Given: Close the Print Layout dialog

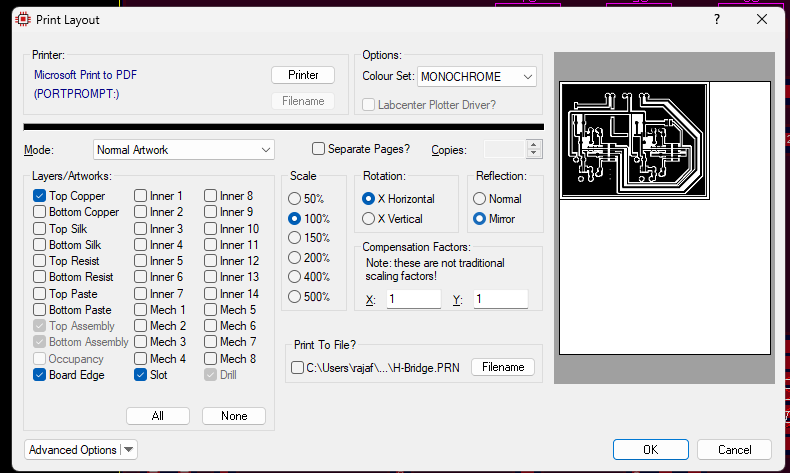Looking at the screenshot, I should (762, 20).
